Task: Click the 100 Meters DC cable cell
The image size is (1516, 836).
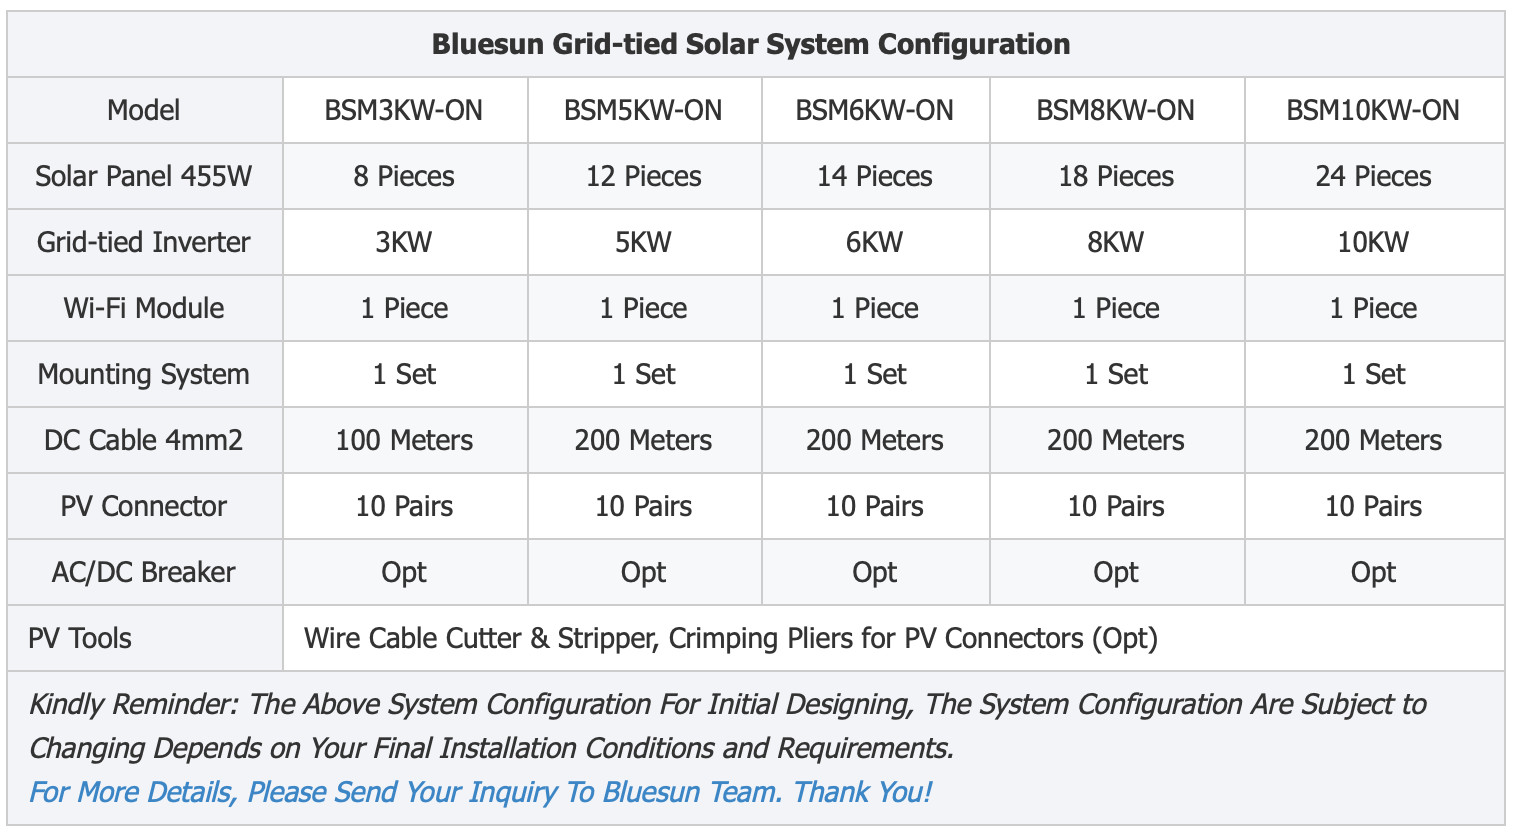Action: click(404, 440)
